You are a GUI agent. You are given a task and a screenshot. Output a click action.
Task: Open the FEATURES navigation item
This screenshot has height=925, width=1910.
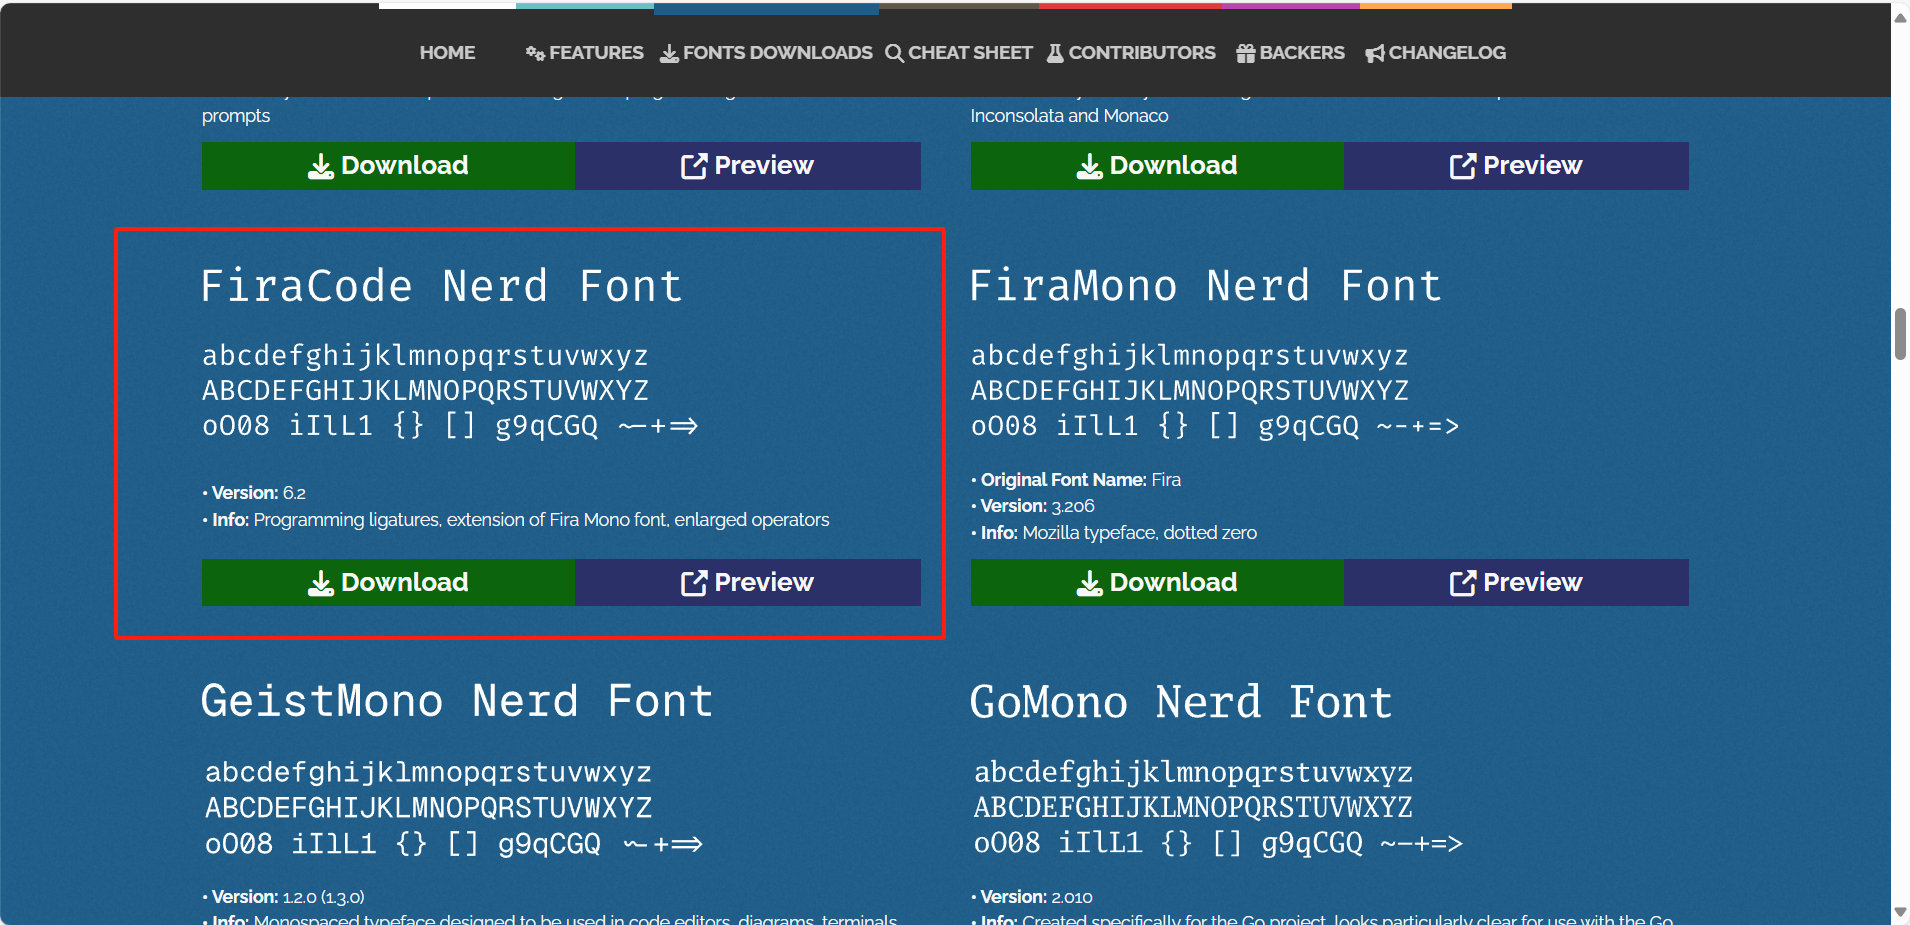tap(585, 53)
